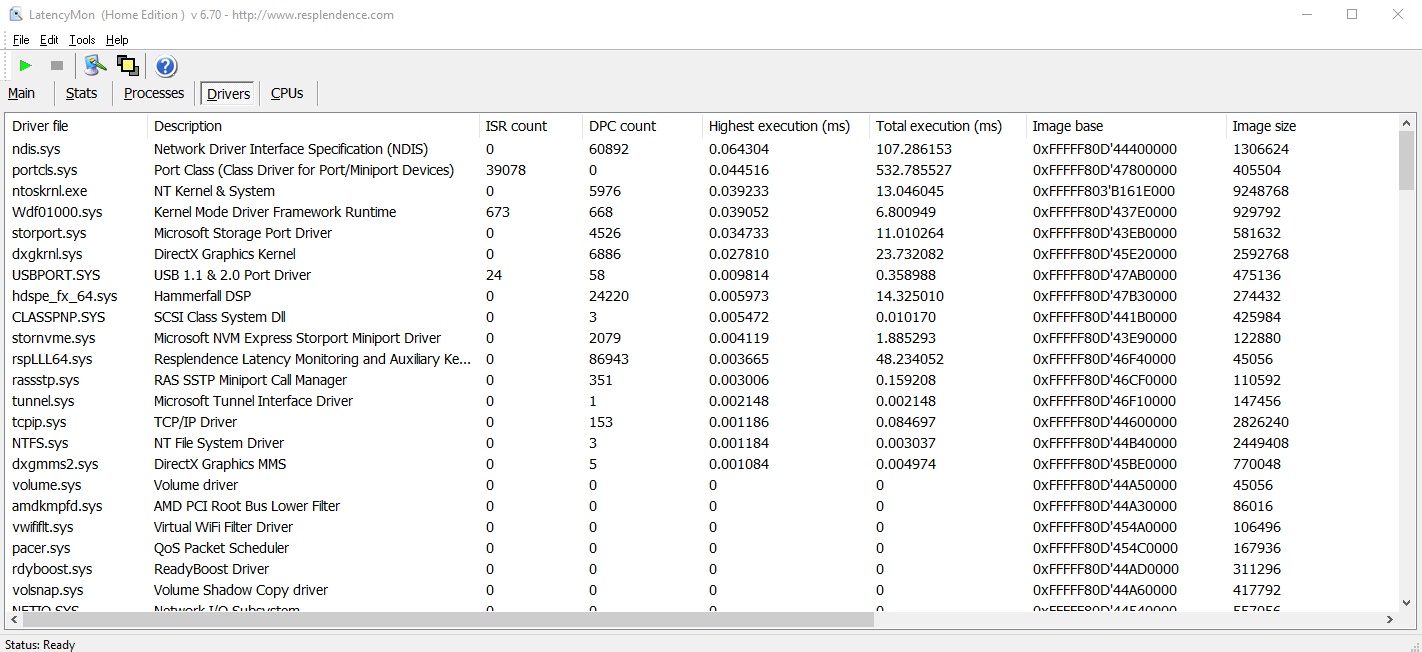Viewport: 1422px width, 652px height.
Task: Select the hdspe_fx_64.sys driver row
Action: [x=701, y=296]
